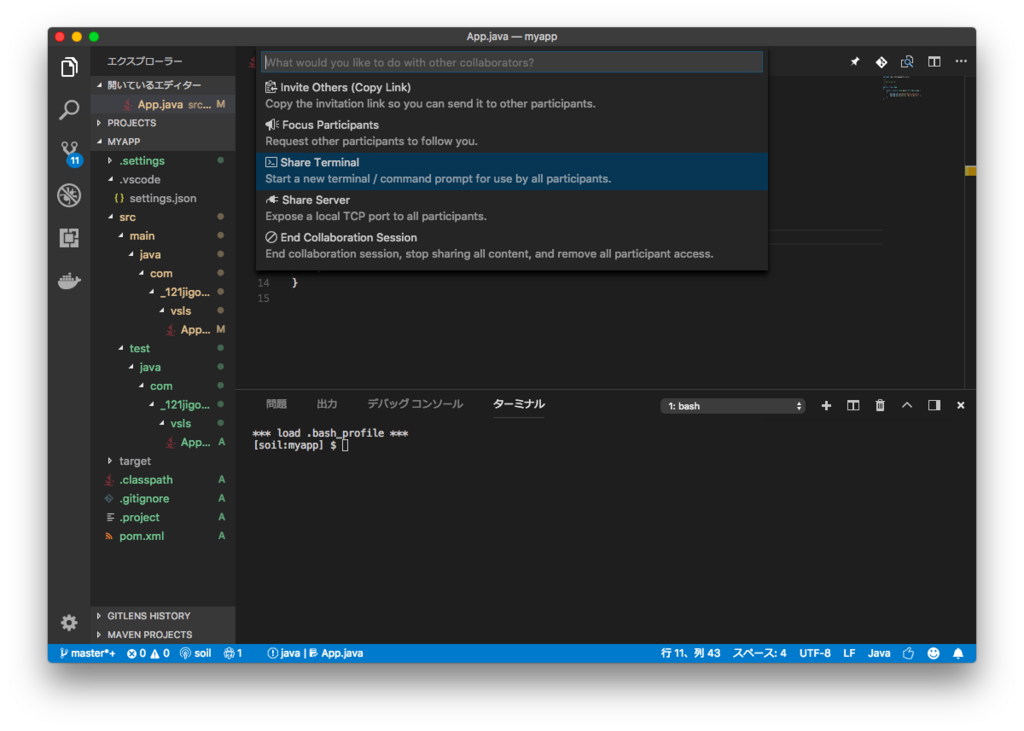Choose Focus Participants command
1024x731 pixels.
(x=512, y=133)
